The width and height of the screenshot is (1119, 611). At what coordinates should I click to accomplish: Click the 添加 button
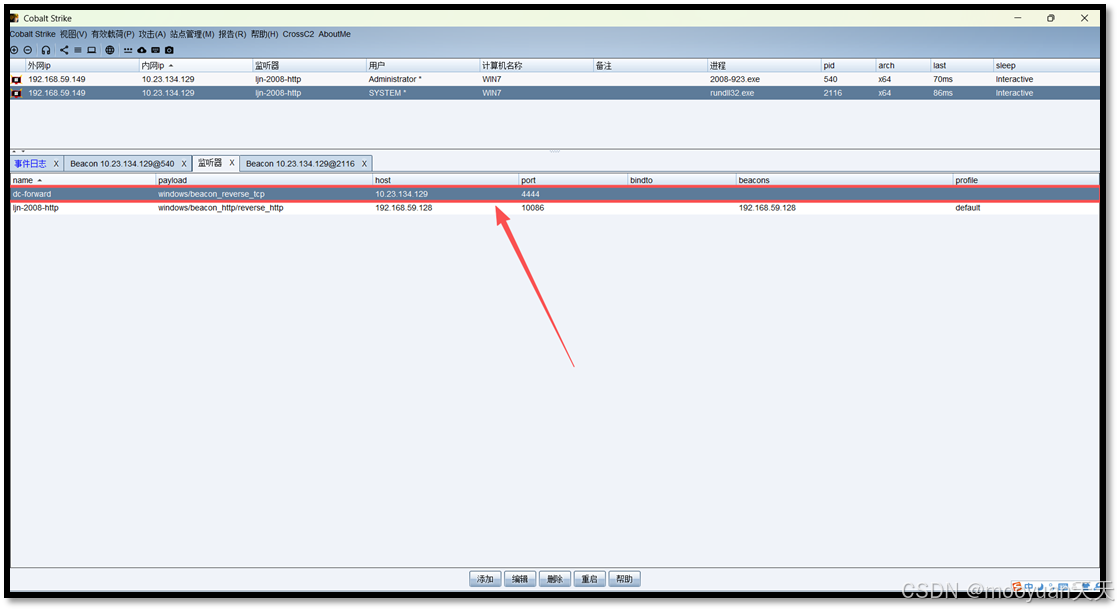tap(485, 579)
